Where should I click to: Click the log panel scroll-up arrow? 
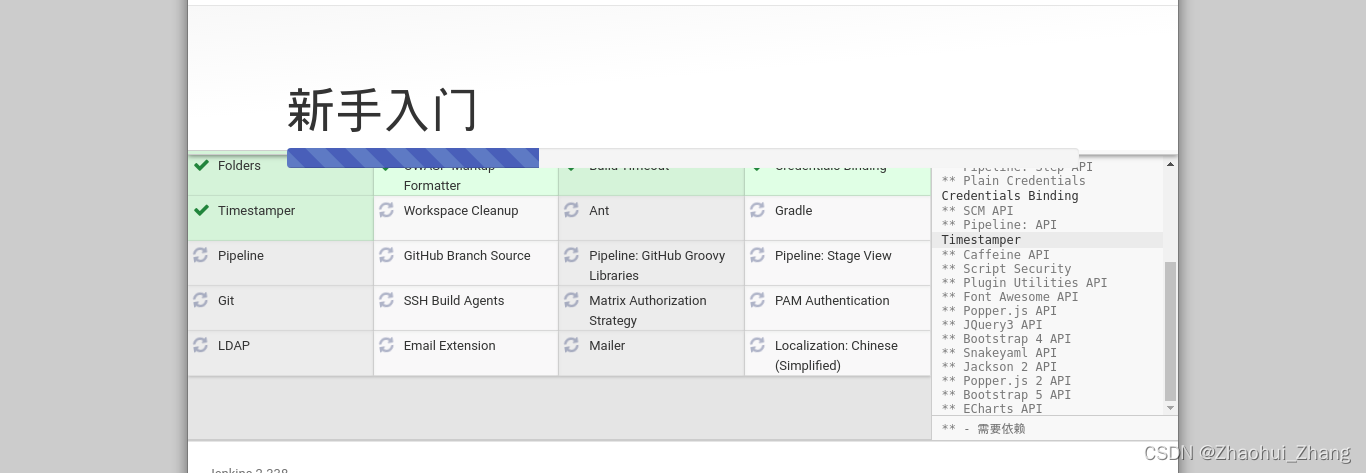tap(1171, 164)
